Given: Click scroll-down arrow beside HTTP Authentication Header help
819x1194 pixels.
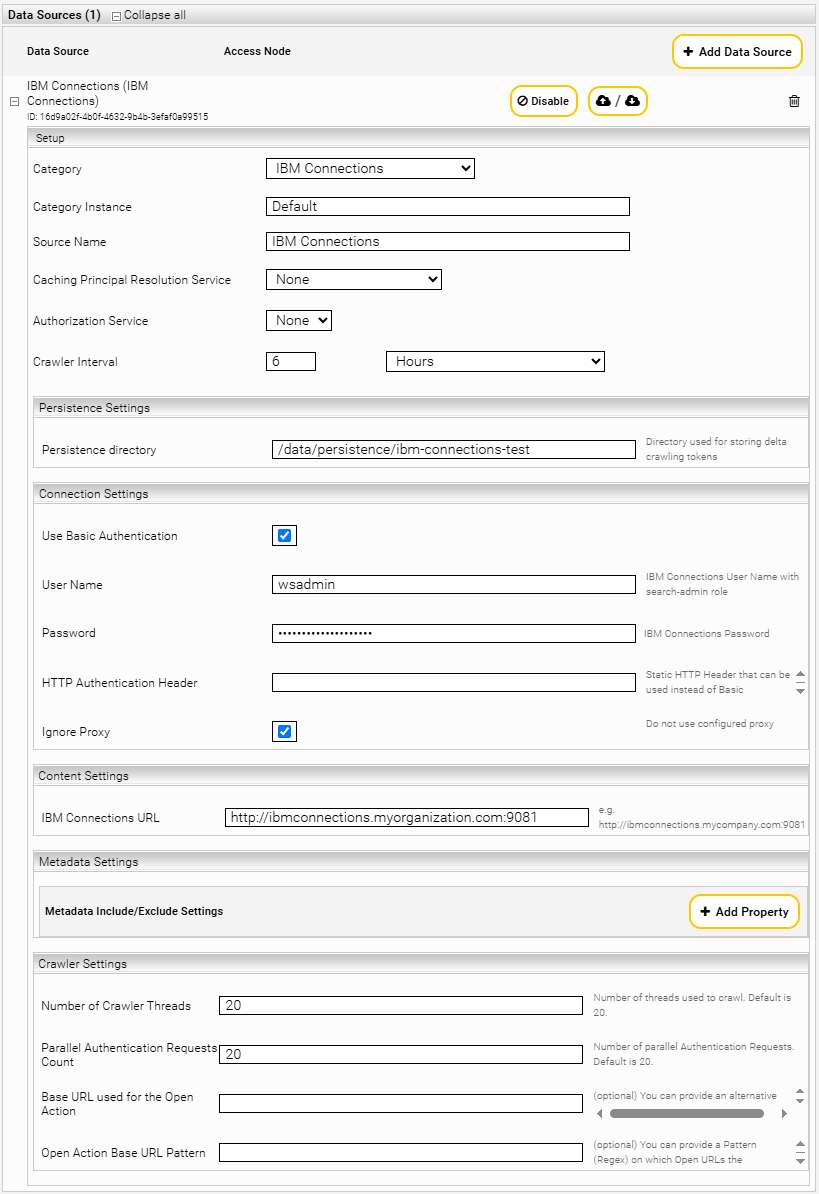Looking at the screenshot, I should 800,691.
